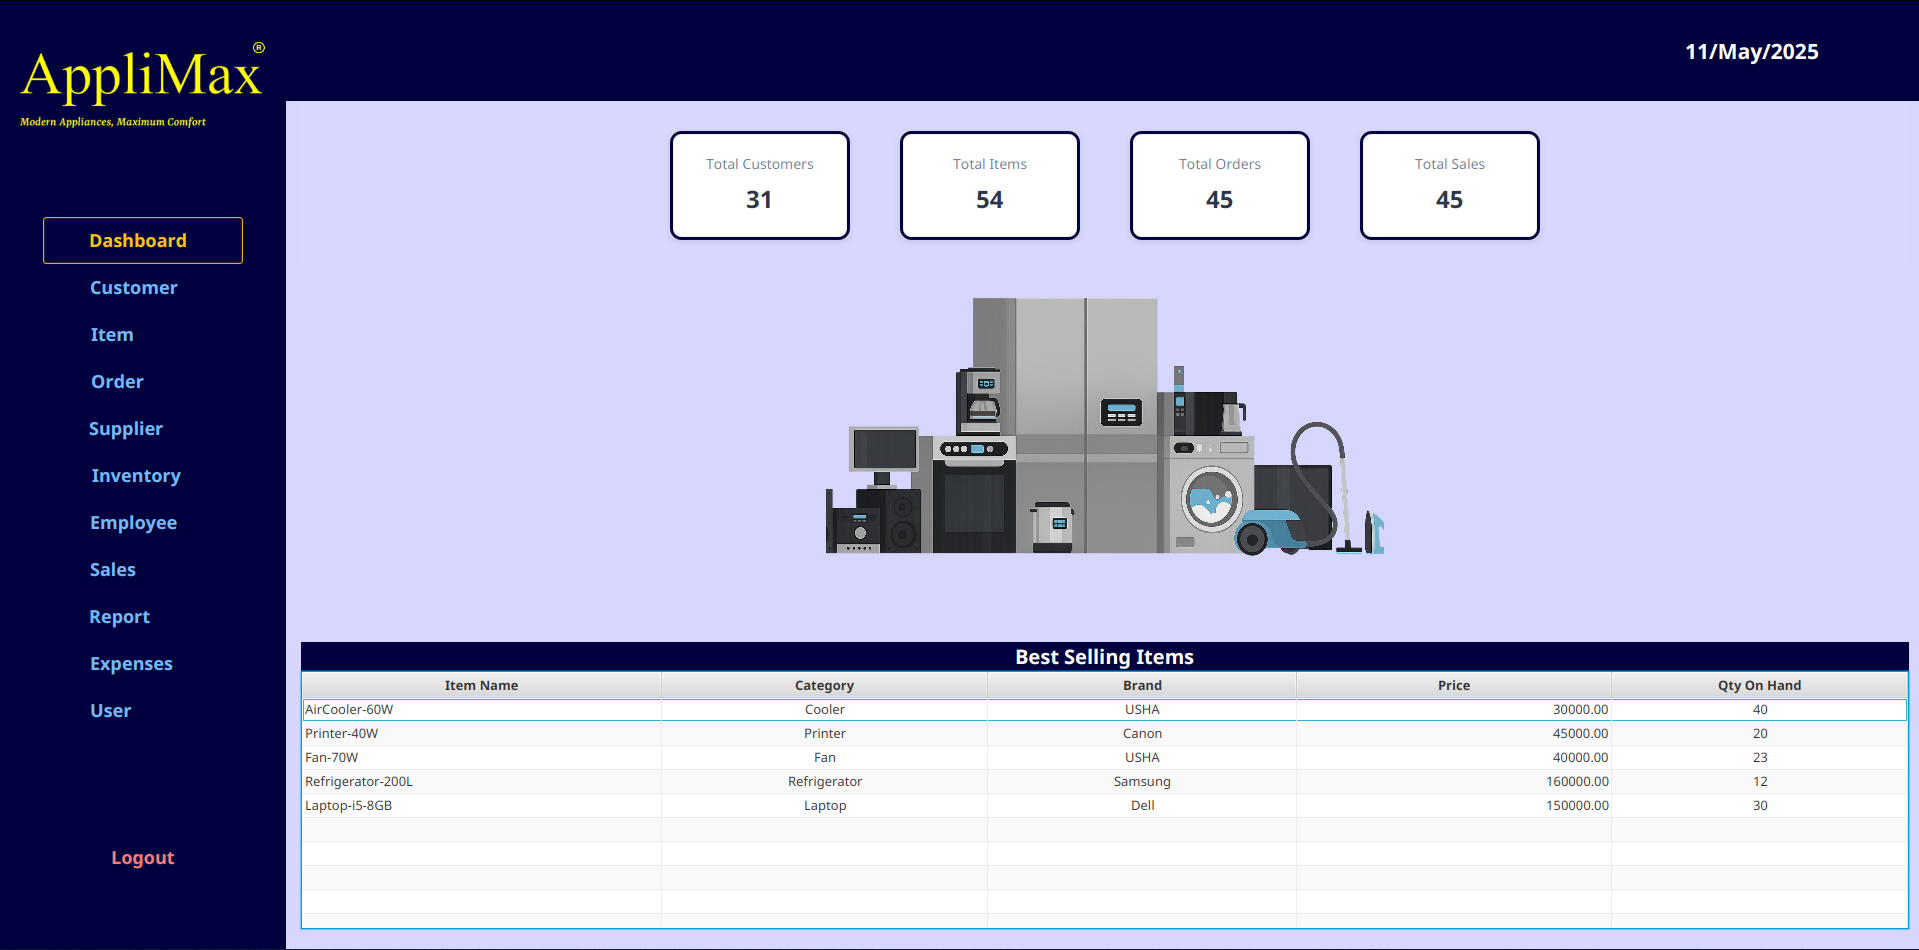This screenshot has height=950, width=1919.
Task: Open the Dashboard section
Action: point(138,240)
